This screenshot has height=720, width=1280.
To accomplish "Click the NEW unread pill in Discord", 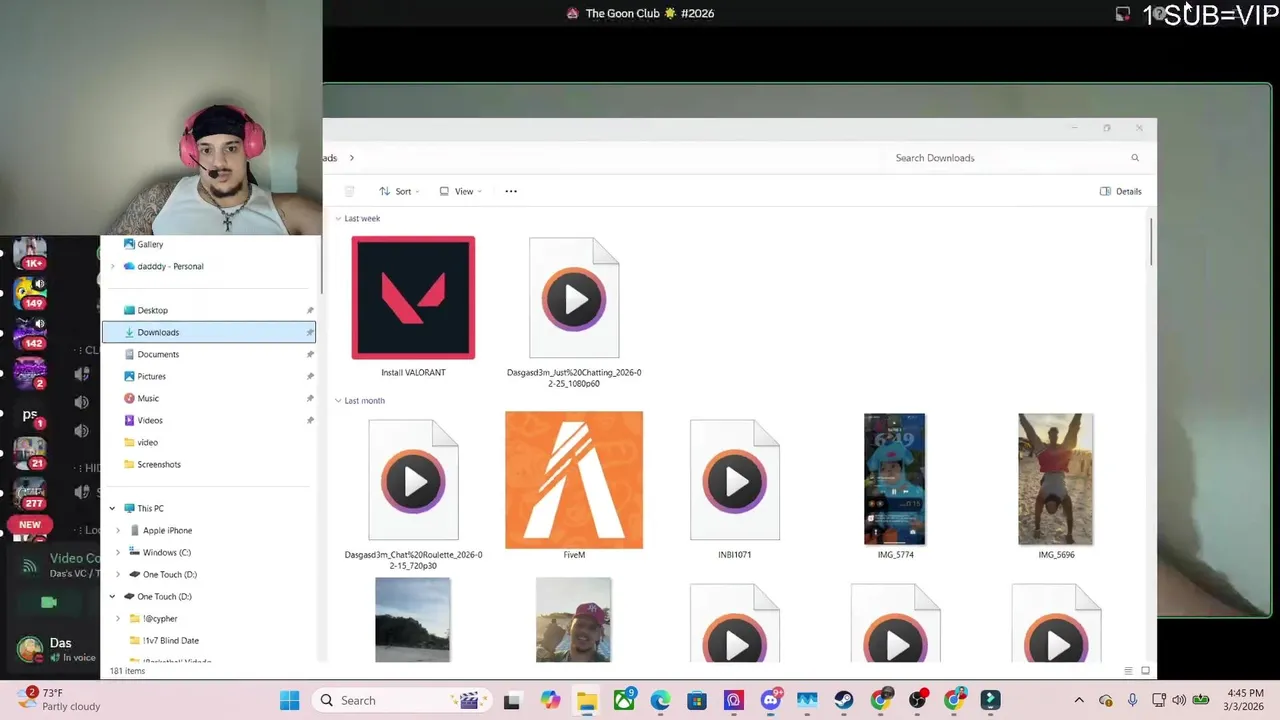I will click(30, 524).
